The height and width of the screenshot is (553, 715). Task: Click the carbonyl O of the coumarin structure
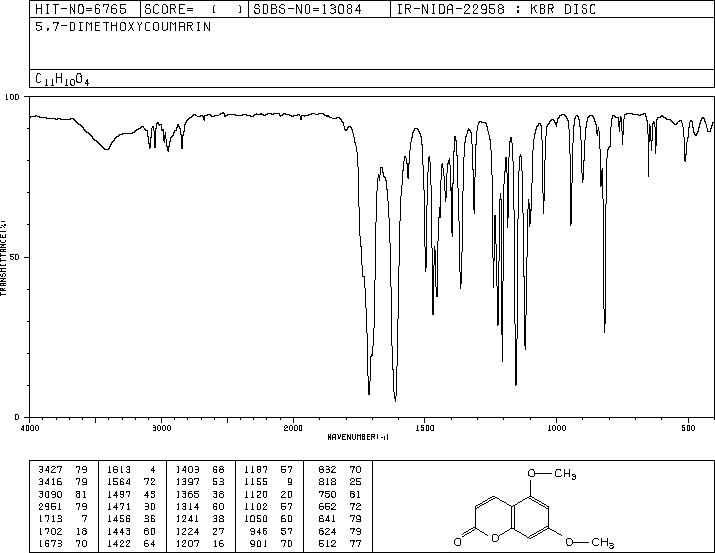click(458, 542)
